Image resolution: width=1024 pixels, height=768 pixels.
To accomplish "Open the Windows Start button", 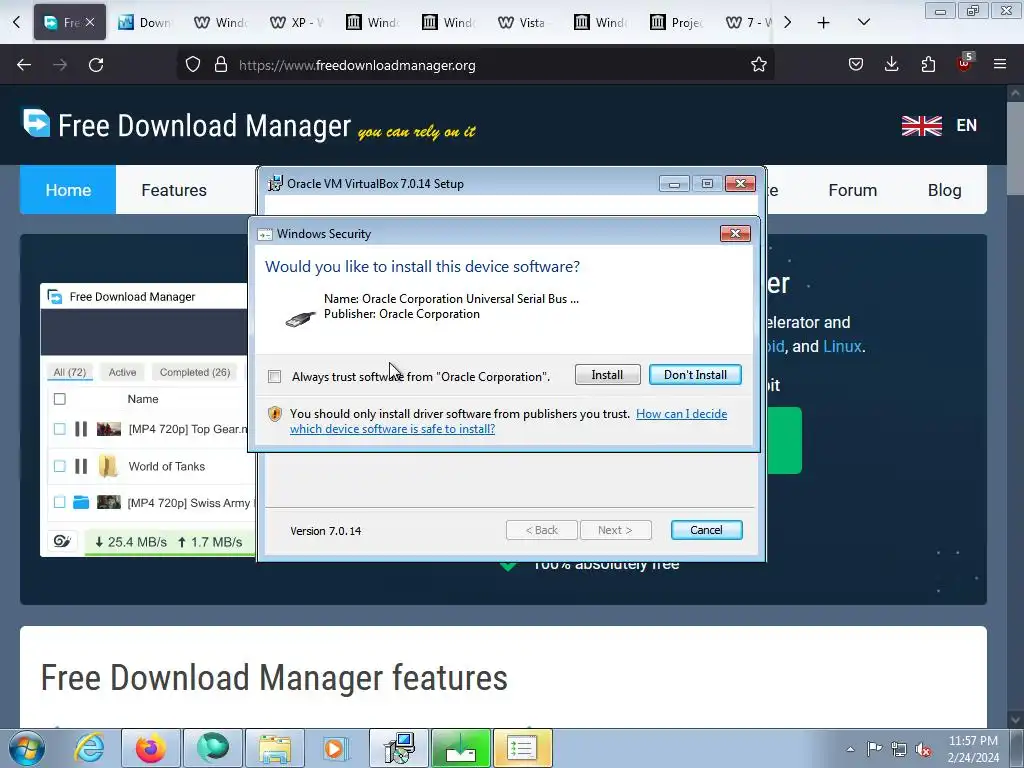I will 27,748.
